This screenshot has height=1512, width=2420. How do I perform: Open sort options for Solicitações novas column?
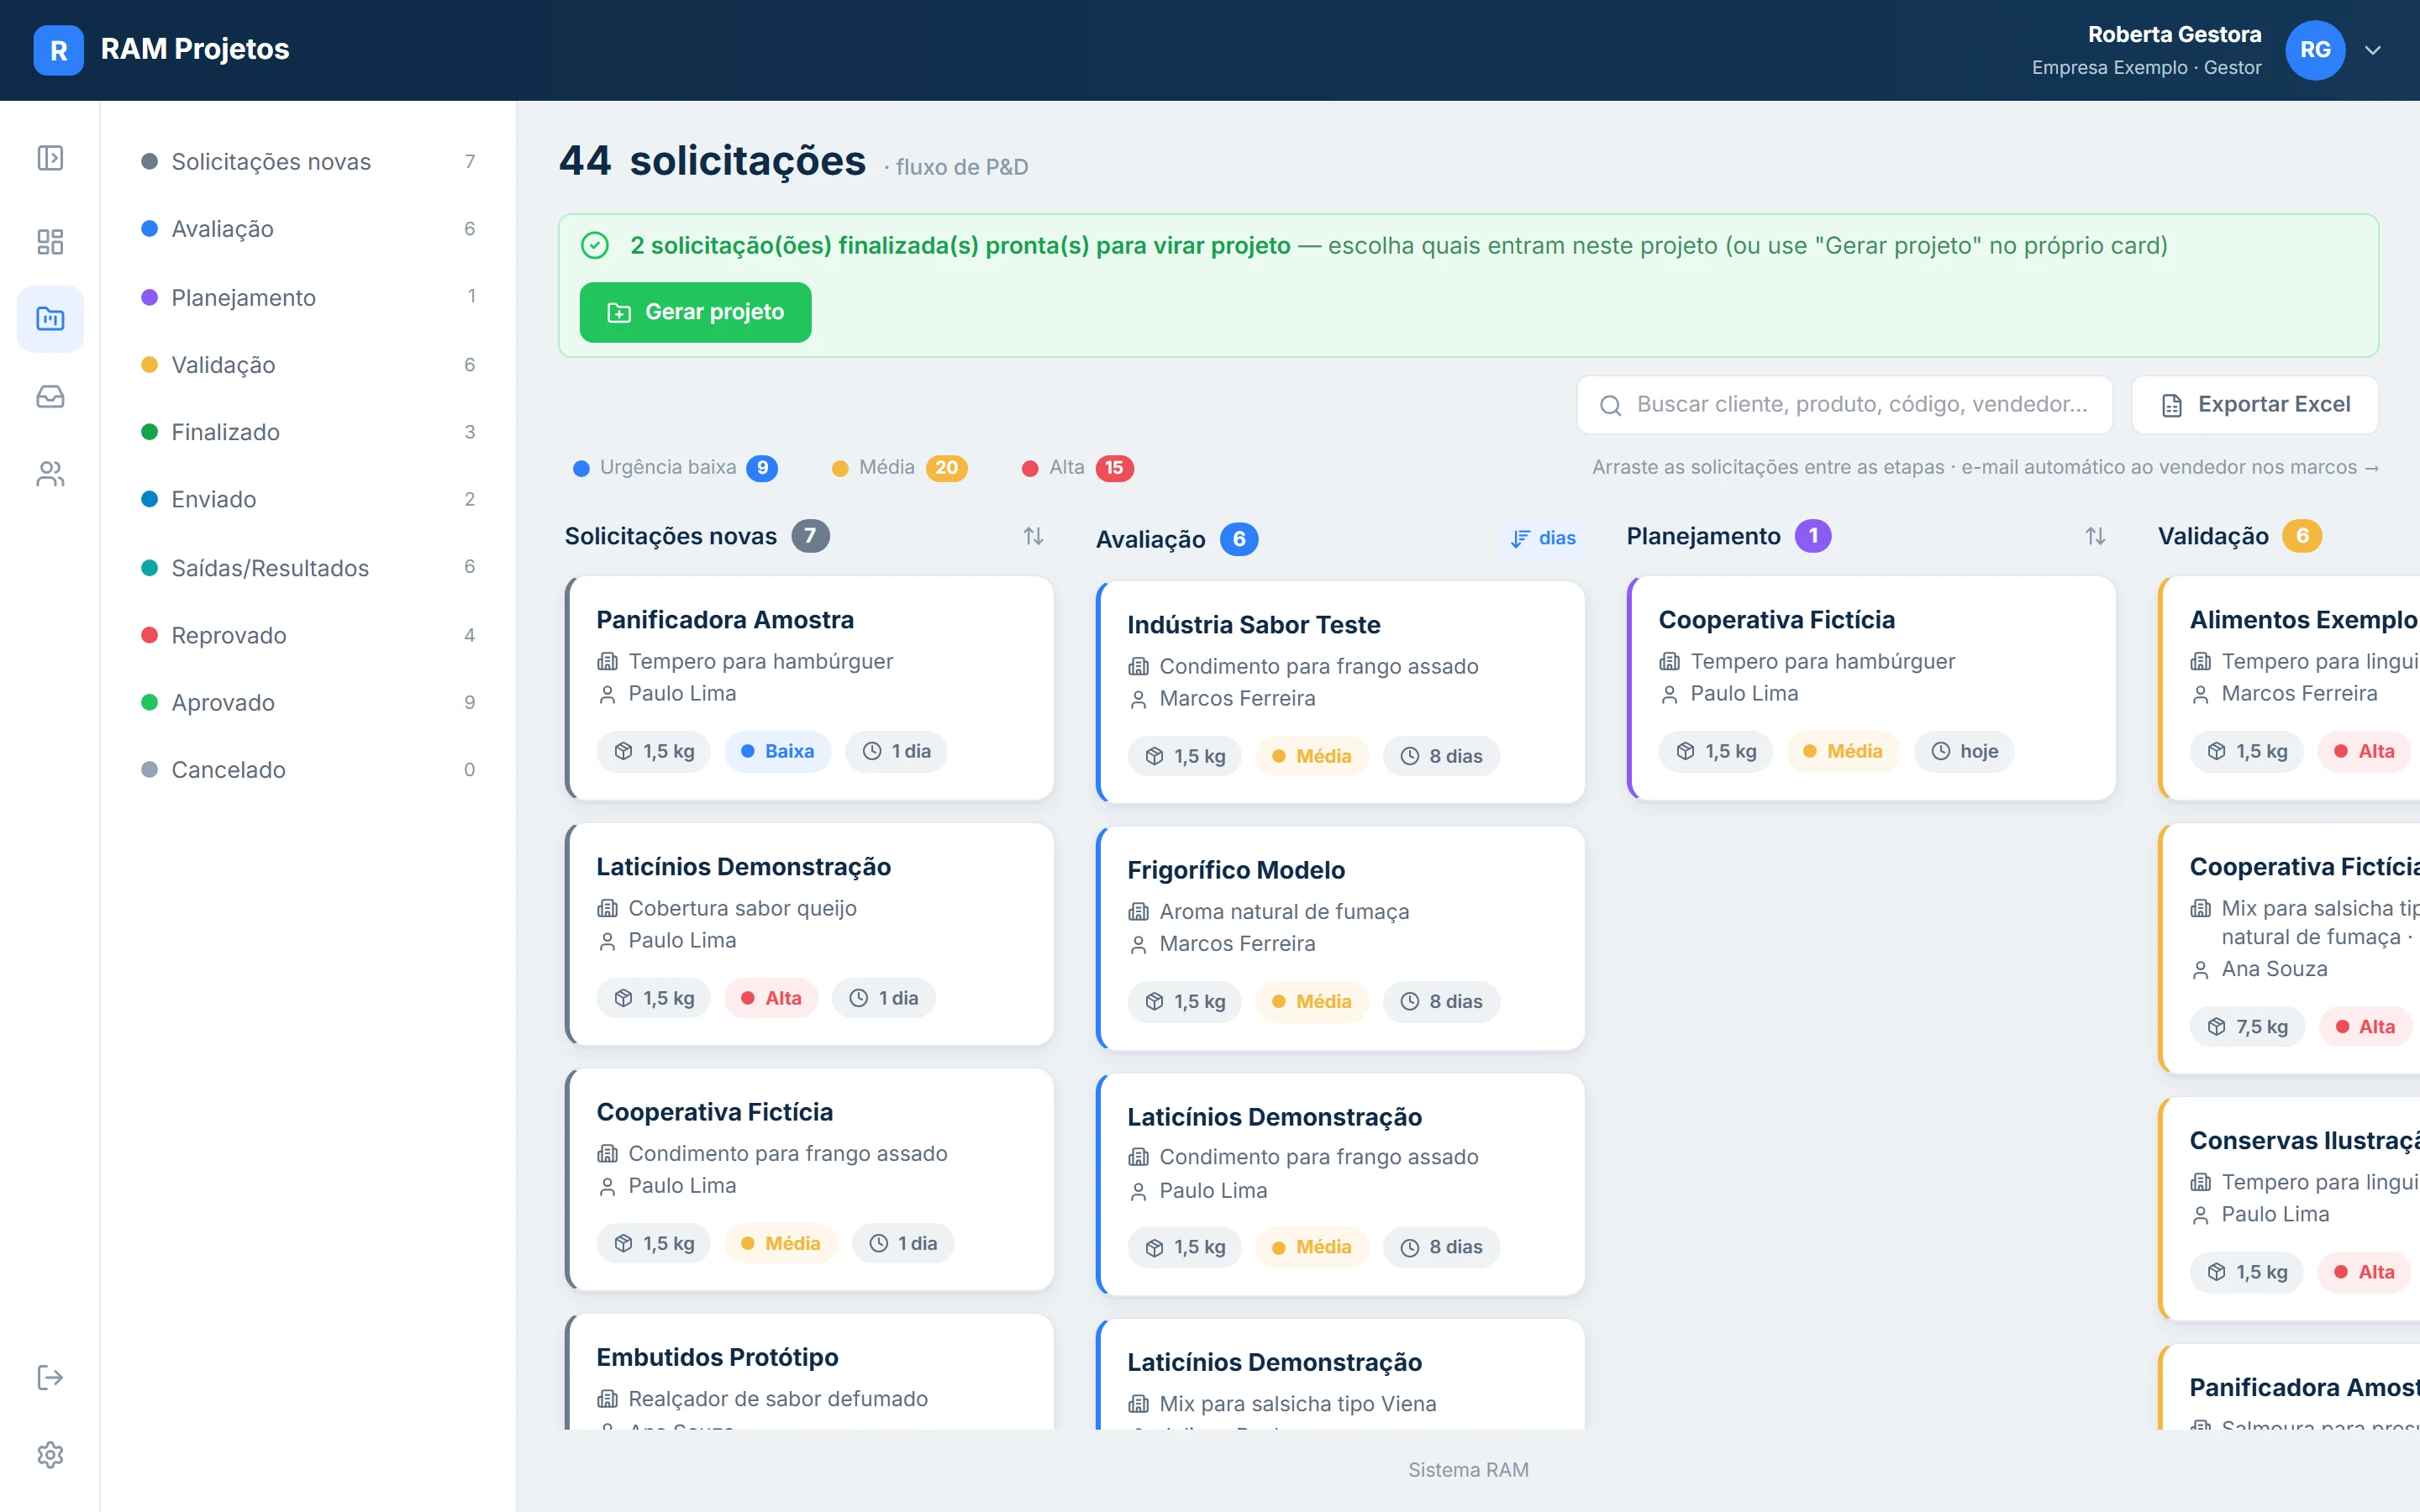tap(1033, 536)
